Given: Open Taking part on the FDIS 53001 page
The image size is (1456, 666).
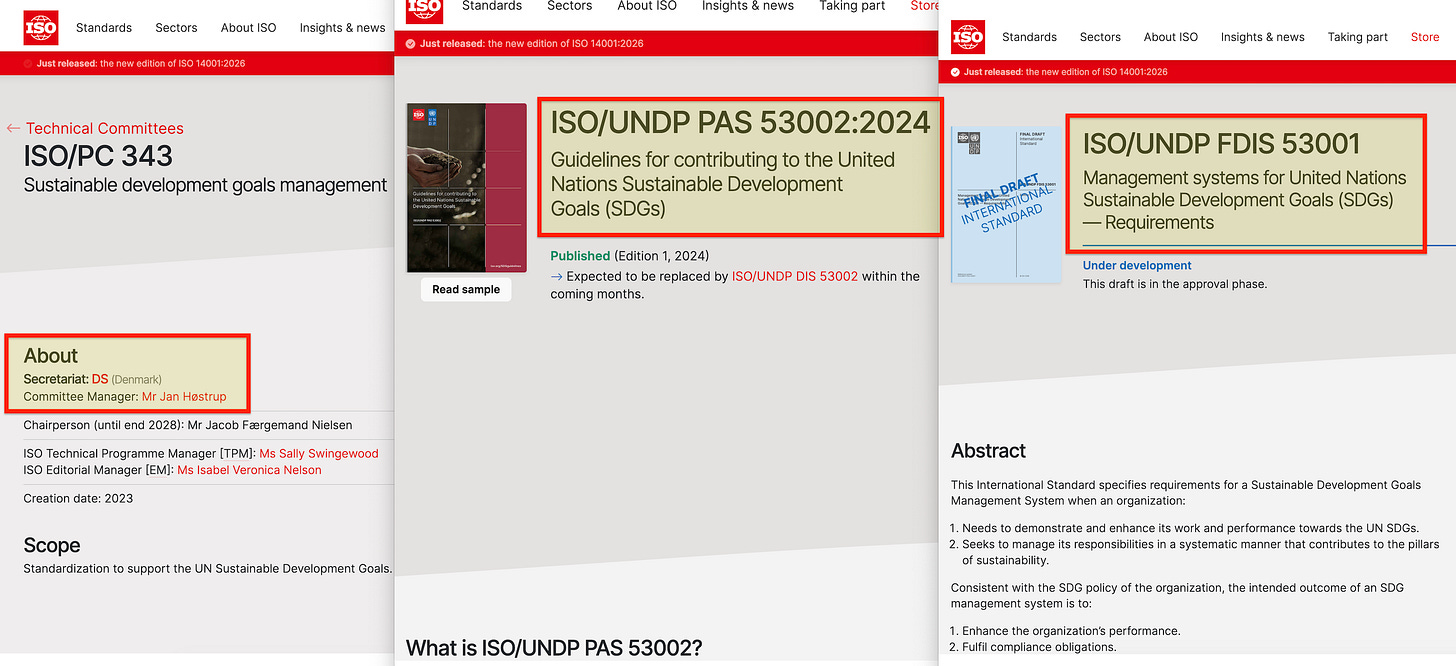Looking at the screenshot, I should coord(1358,37).
